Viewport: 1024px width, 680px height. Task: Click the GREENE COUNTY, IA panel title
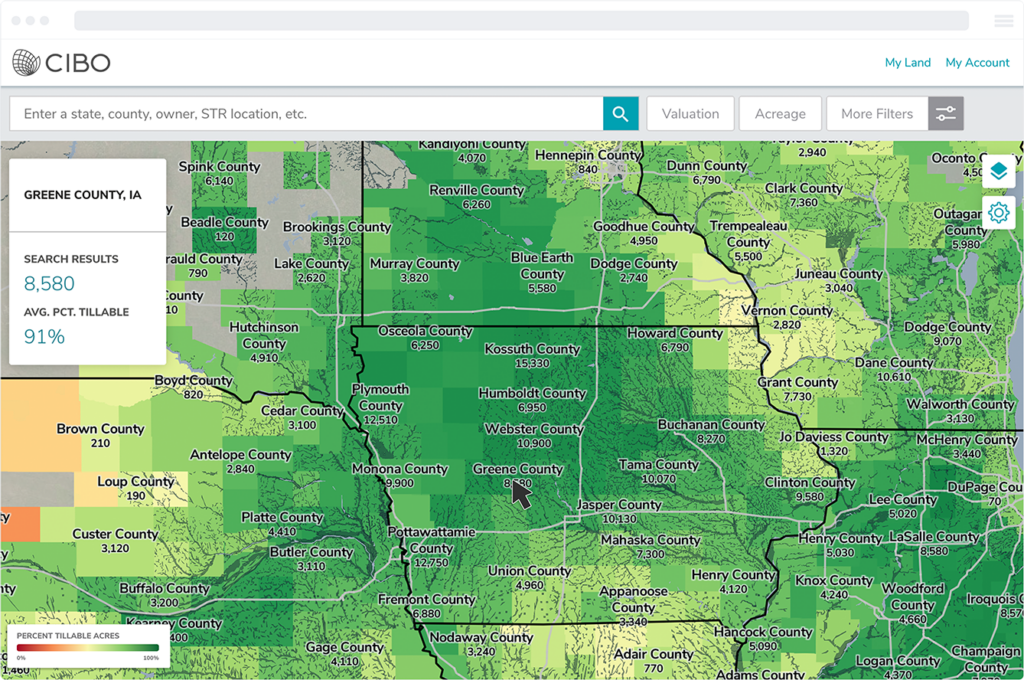tap(82, 195)
